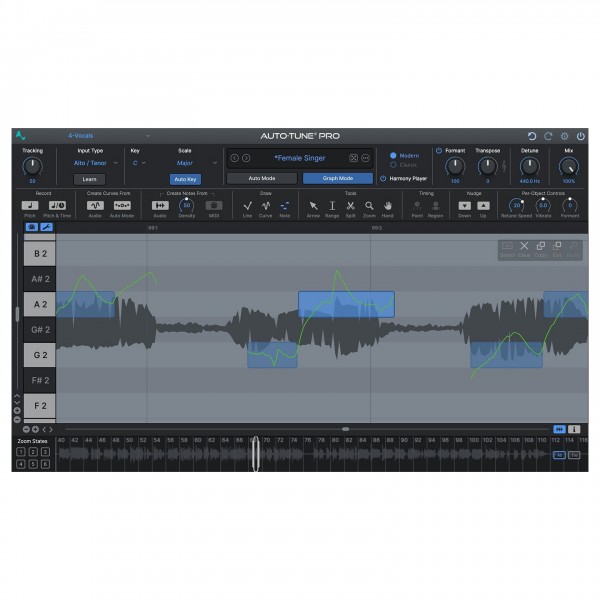Viewport: 600px width, 600px height.
Task: Open the Female Singer preset name list
Action: pos(300,158)
